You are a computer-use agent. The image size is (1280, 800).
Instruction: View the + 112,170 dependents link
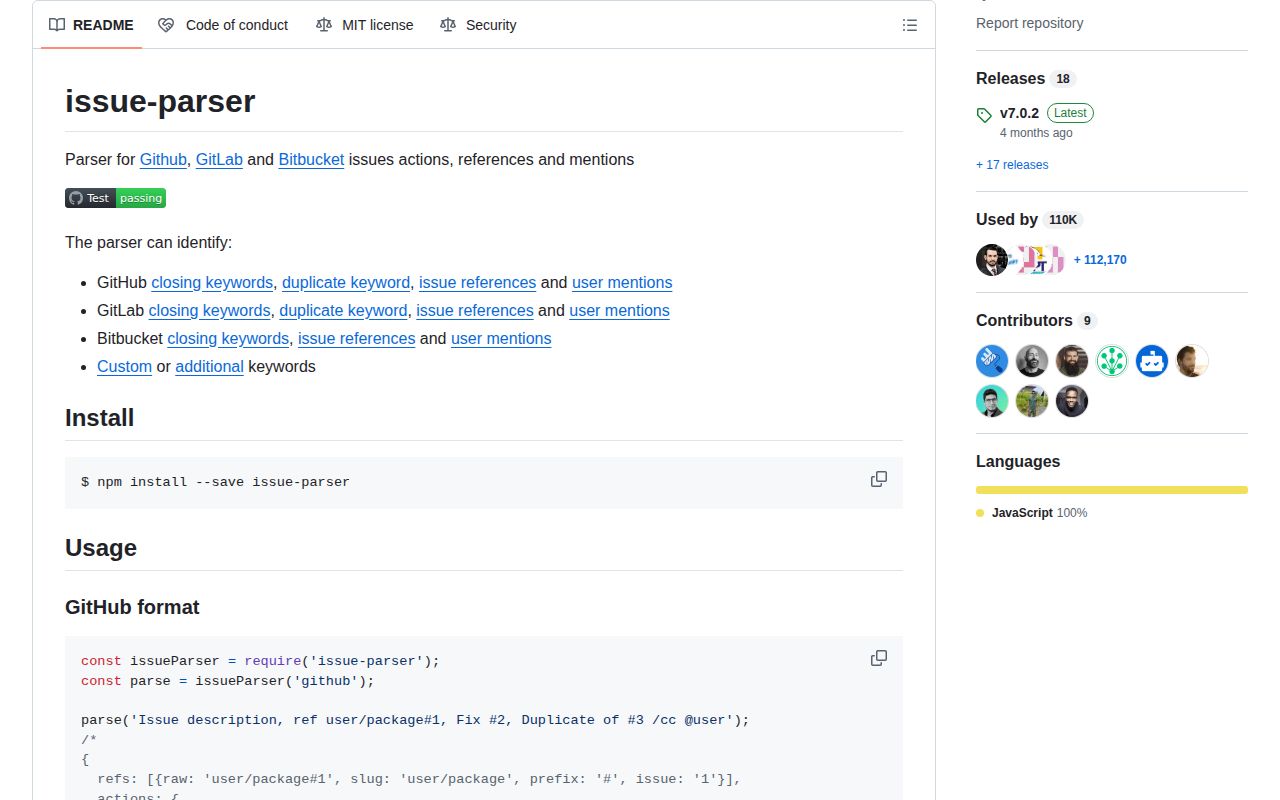pyautogui.click(x=1100, y=260)
